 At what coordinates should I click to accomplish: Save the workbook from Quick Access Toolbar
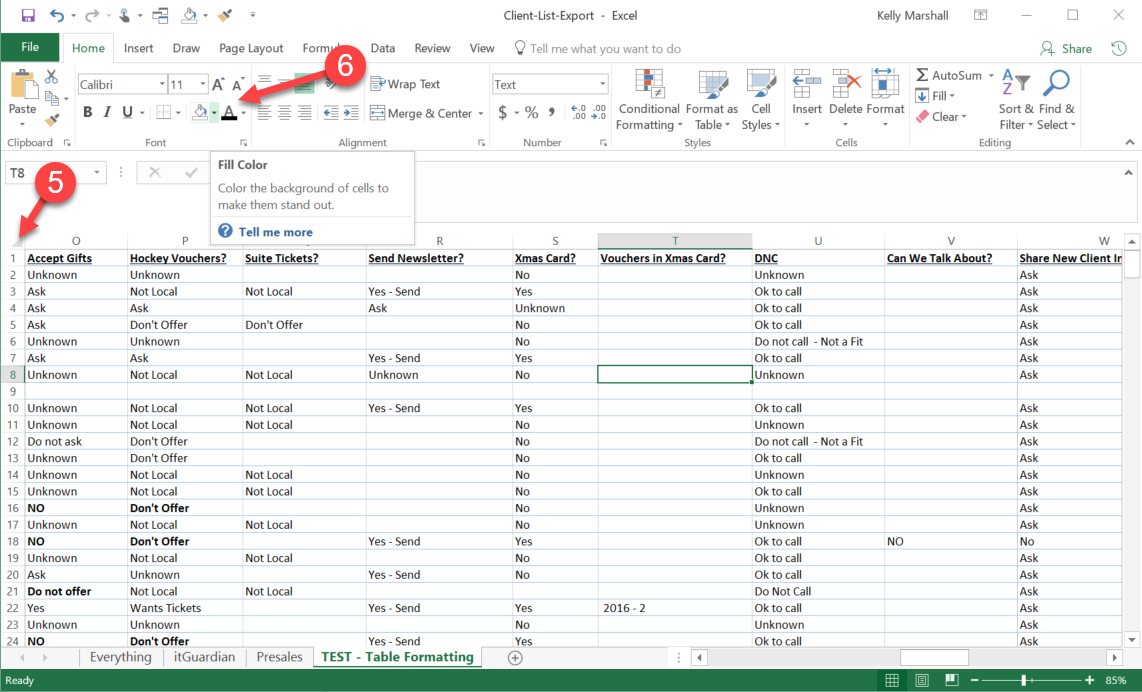pyautogui.click(x=29, y=15)
